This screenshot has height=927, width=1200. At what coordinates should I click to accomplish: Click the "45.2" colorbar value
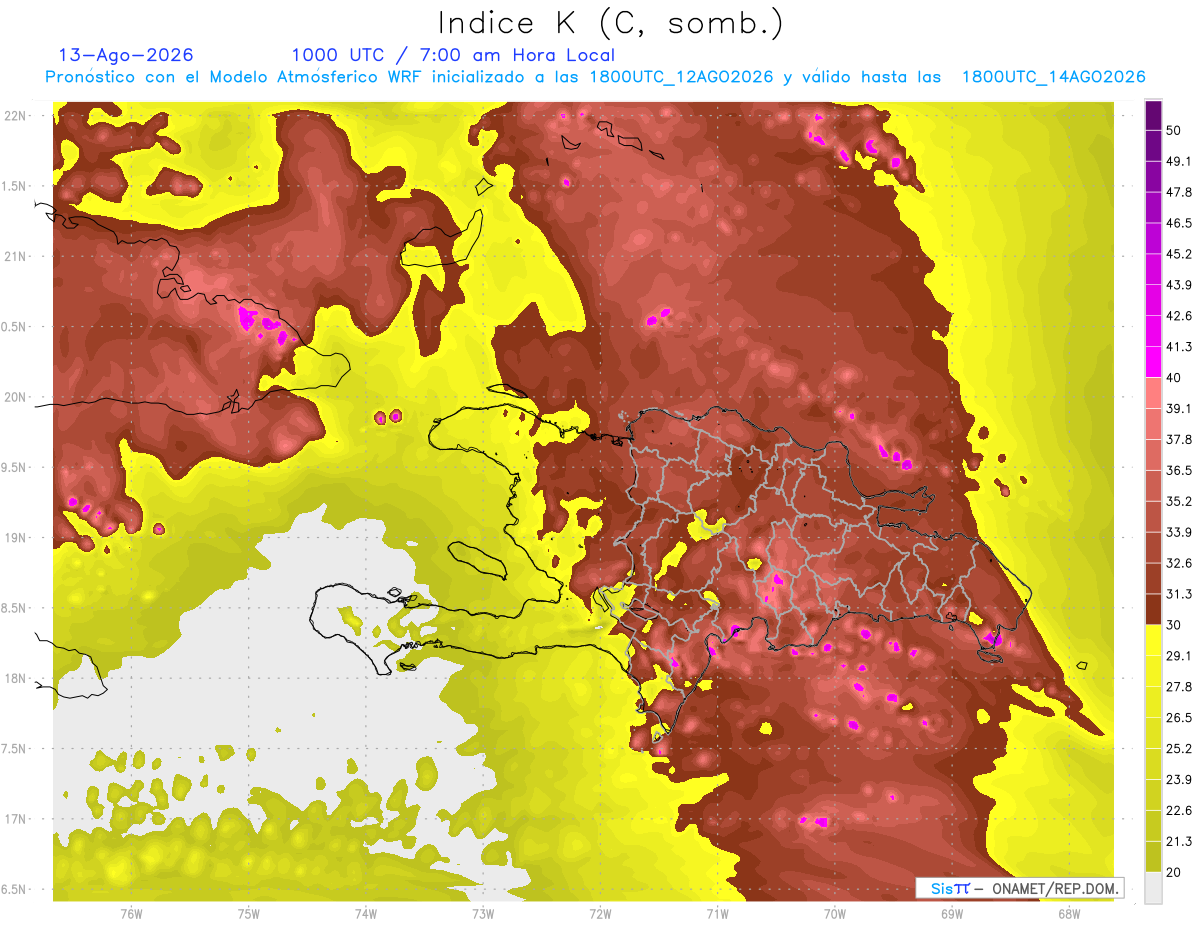[1179, 254]
